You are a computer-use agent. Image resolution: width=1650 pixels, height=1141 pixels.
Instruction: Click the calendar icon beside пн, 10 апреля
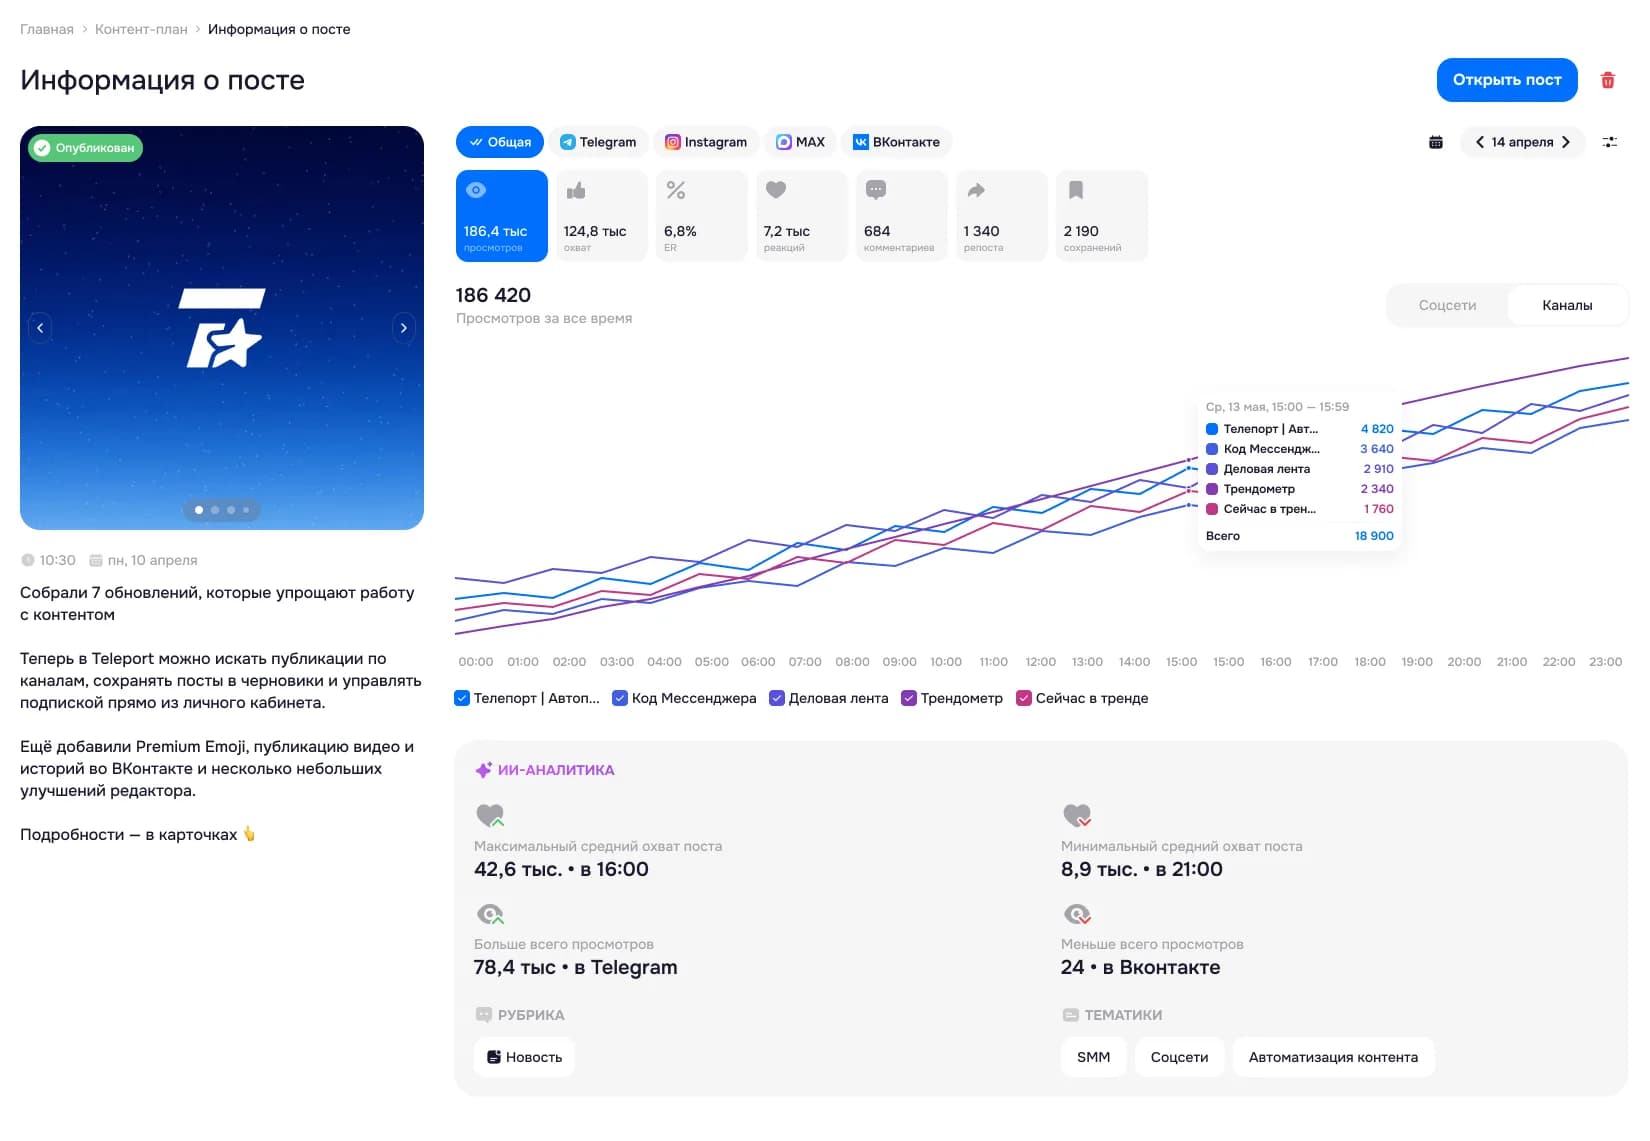tap(96, 560)
